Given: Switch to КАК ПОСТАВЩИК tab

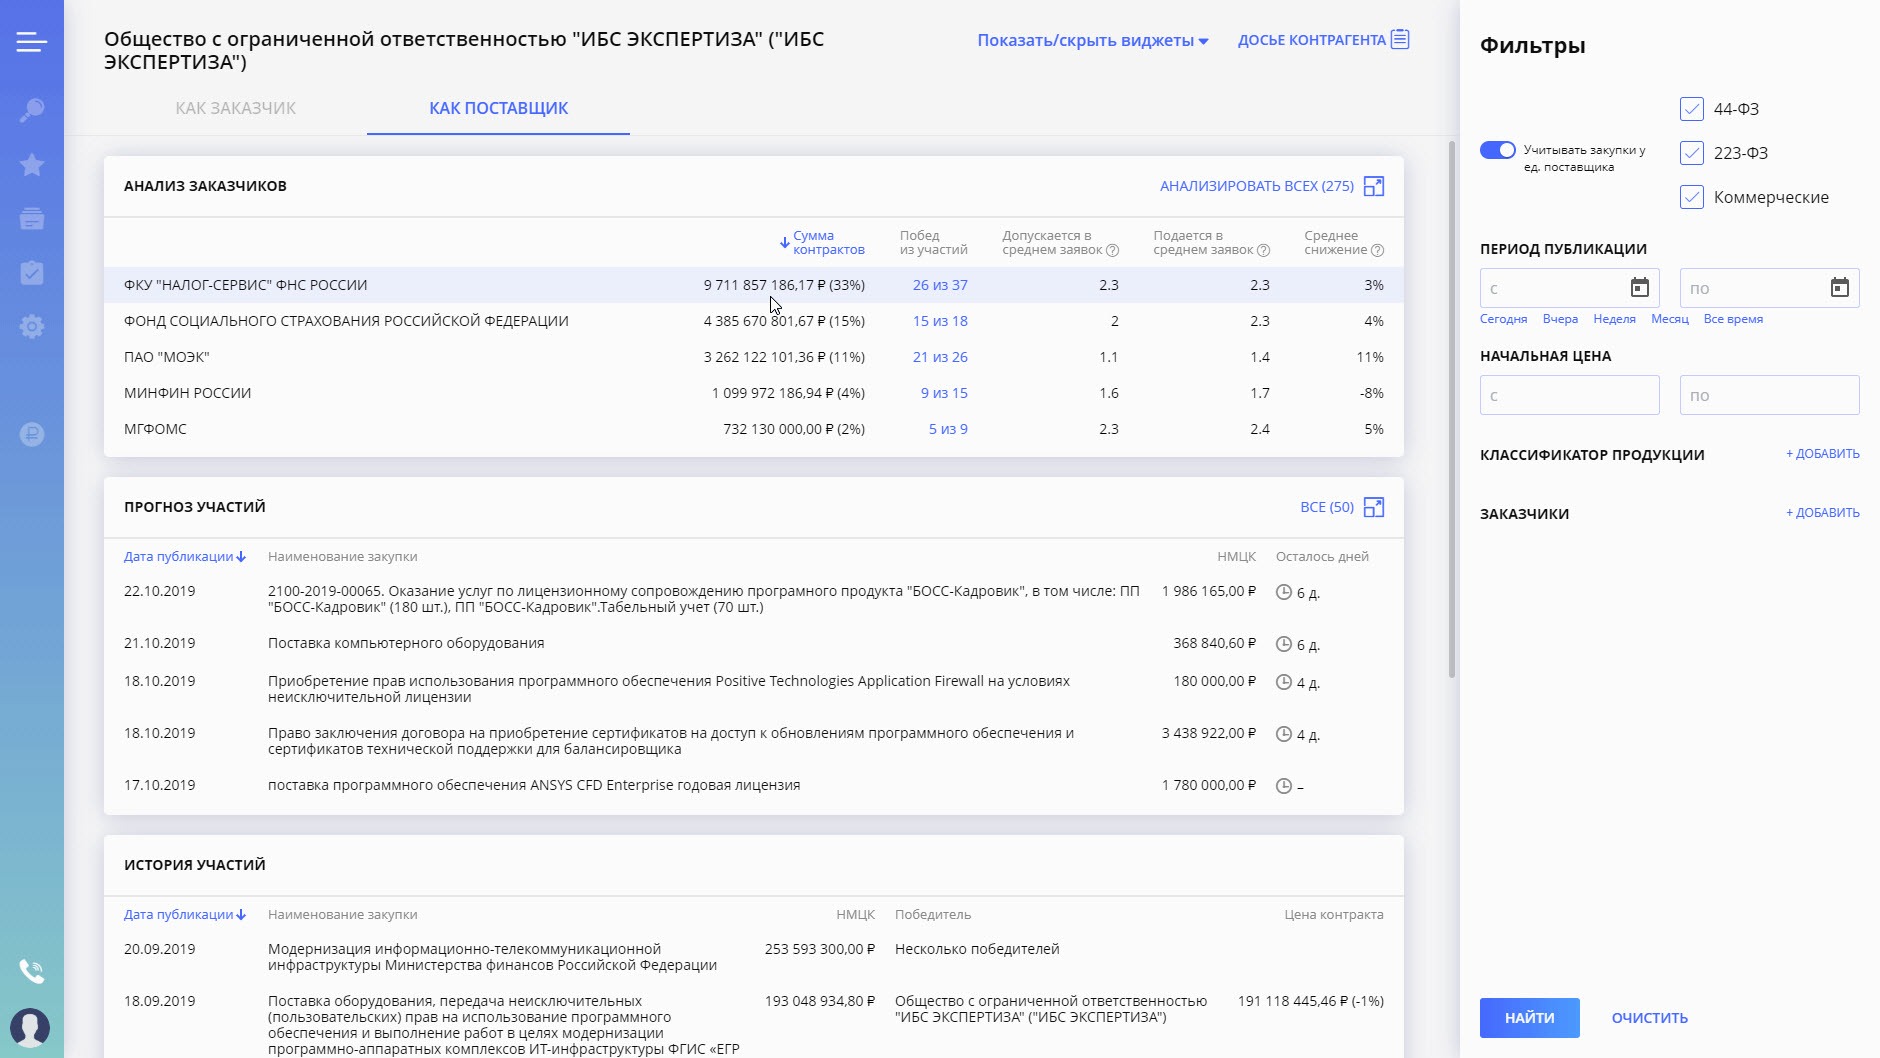Looking at the screenshot, I should pos(498,108).
